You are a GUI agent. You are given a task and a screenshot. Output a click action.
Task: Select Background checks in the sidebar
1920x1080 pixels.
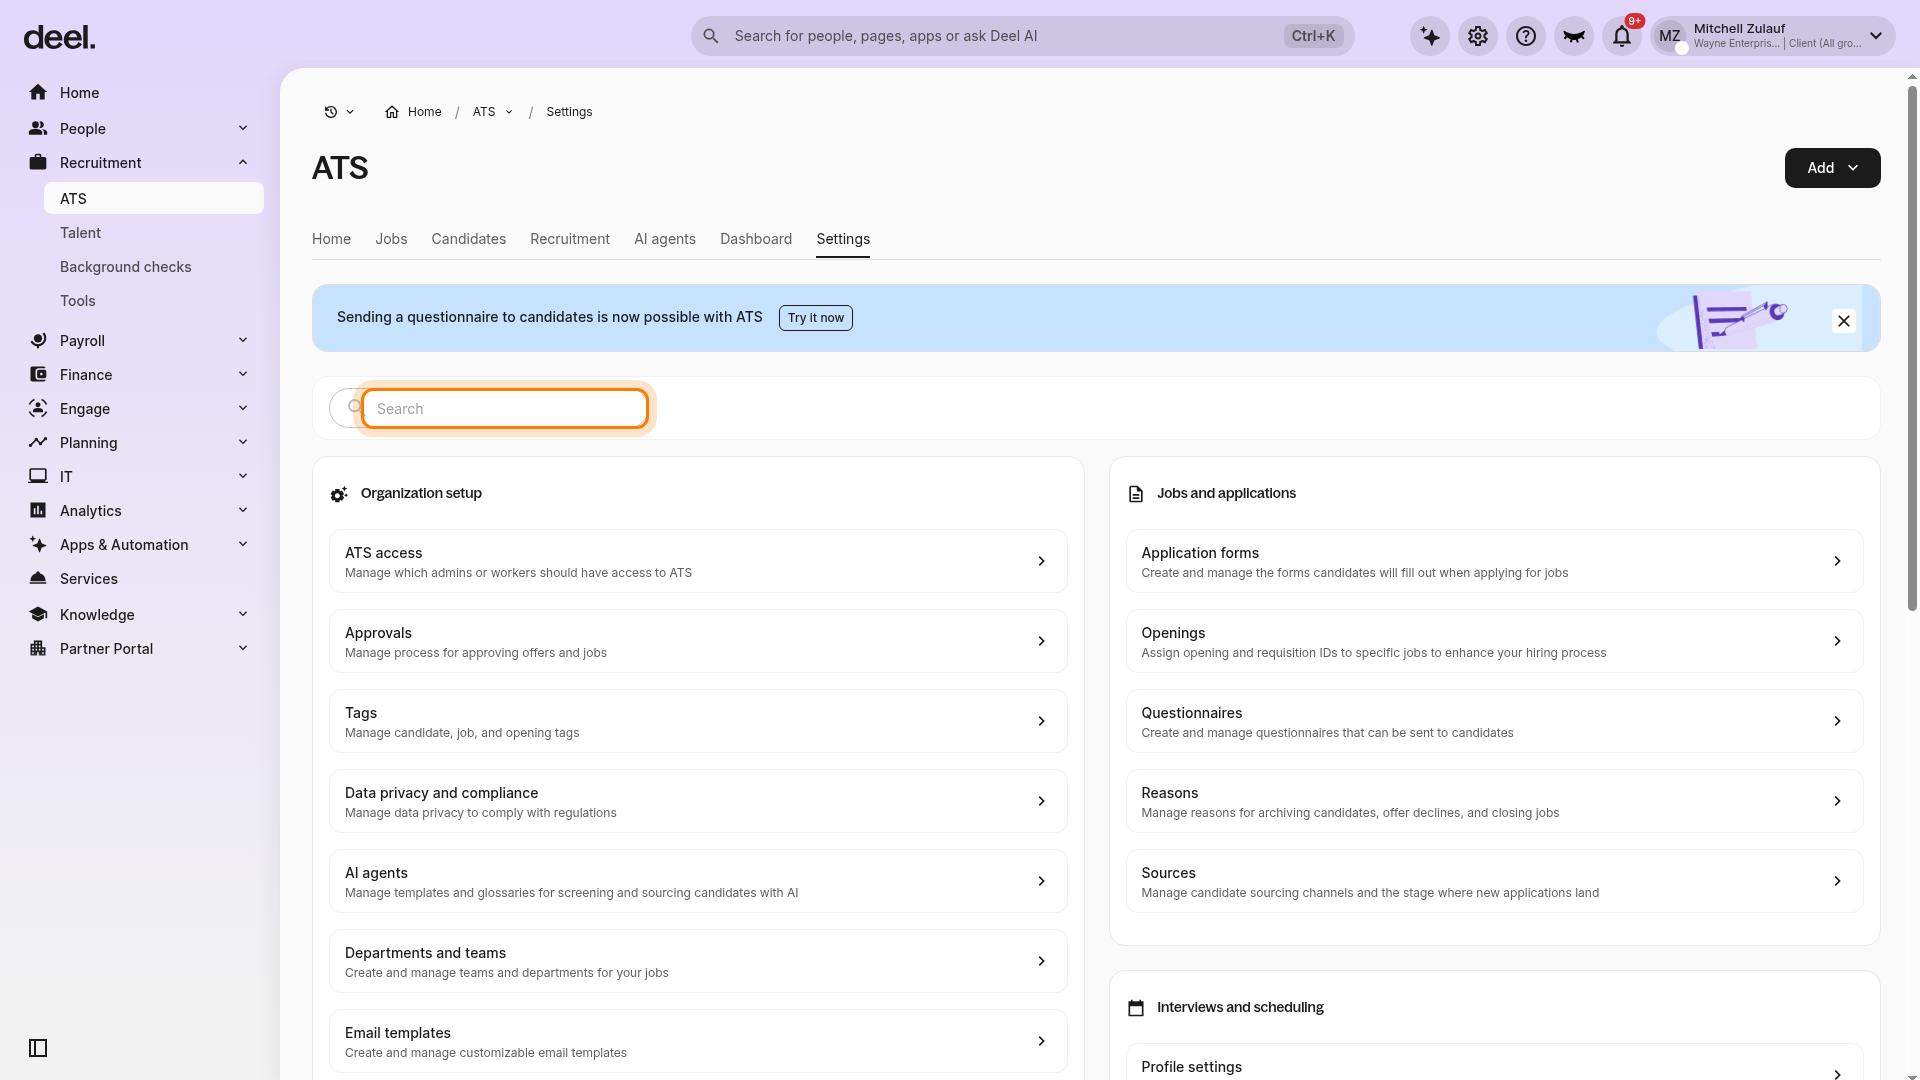(154, 267)
